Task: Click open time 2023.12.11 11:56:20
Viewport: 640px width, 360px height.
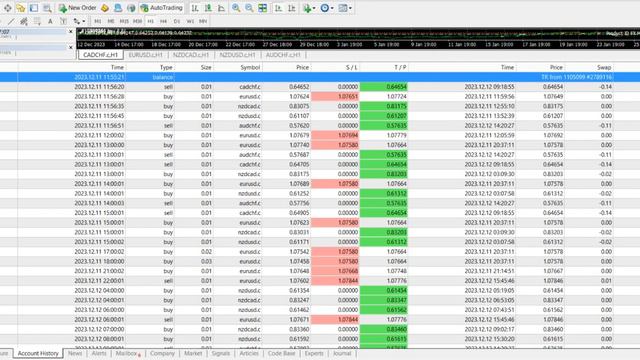Action: click(99, 87)
